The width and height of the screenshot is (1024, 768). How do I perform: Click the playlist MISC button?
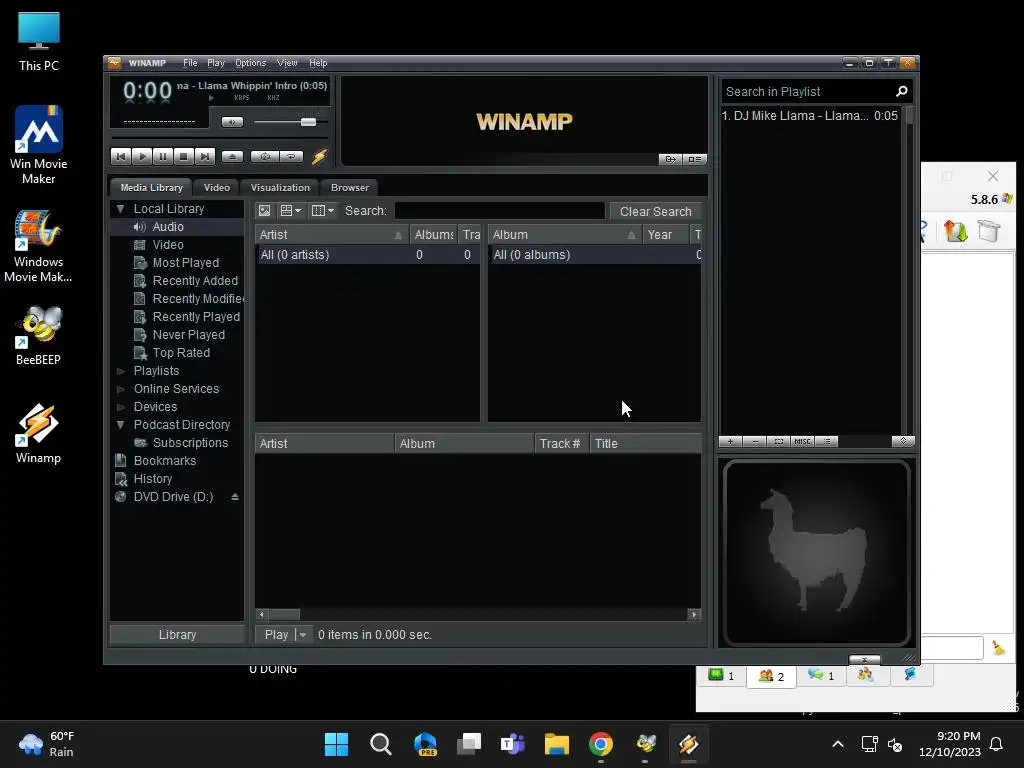point(802,442)
